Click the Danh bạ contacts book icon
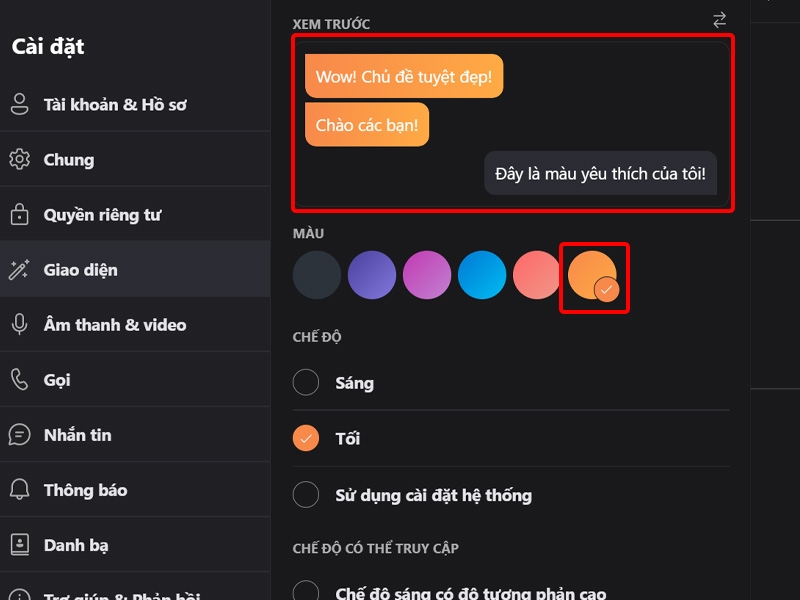This screenshot has height=600, width=800. (x=19, y=545)
